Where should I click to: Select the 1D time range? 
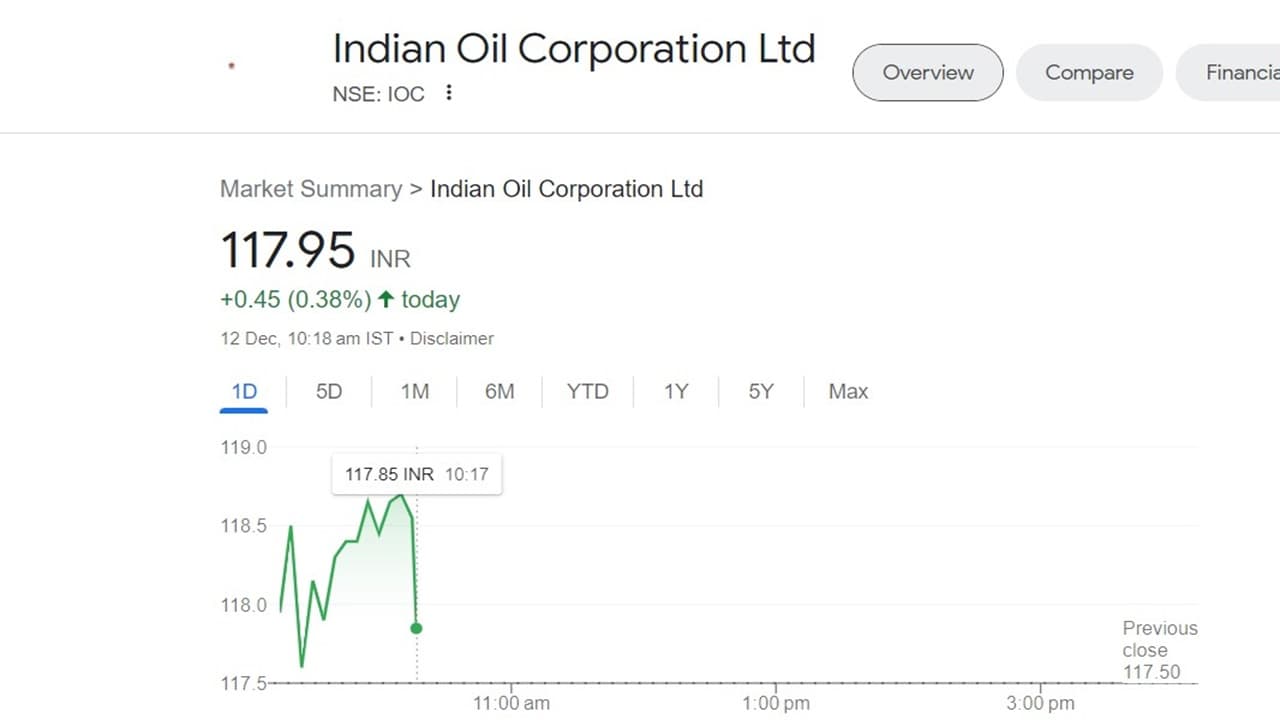click(x=244, y=391)
